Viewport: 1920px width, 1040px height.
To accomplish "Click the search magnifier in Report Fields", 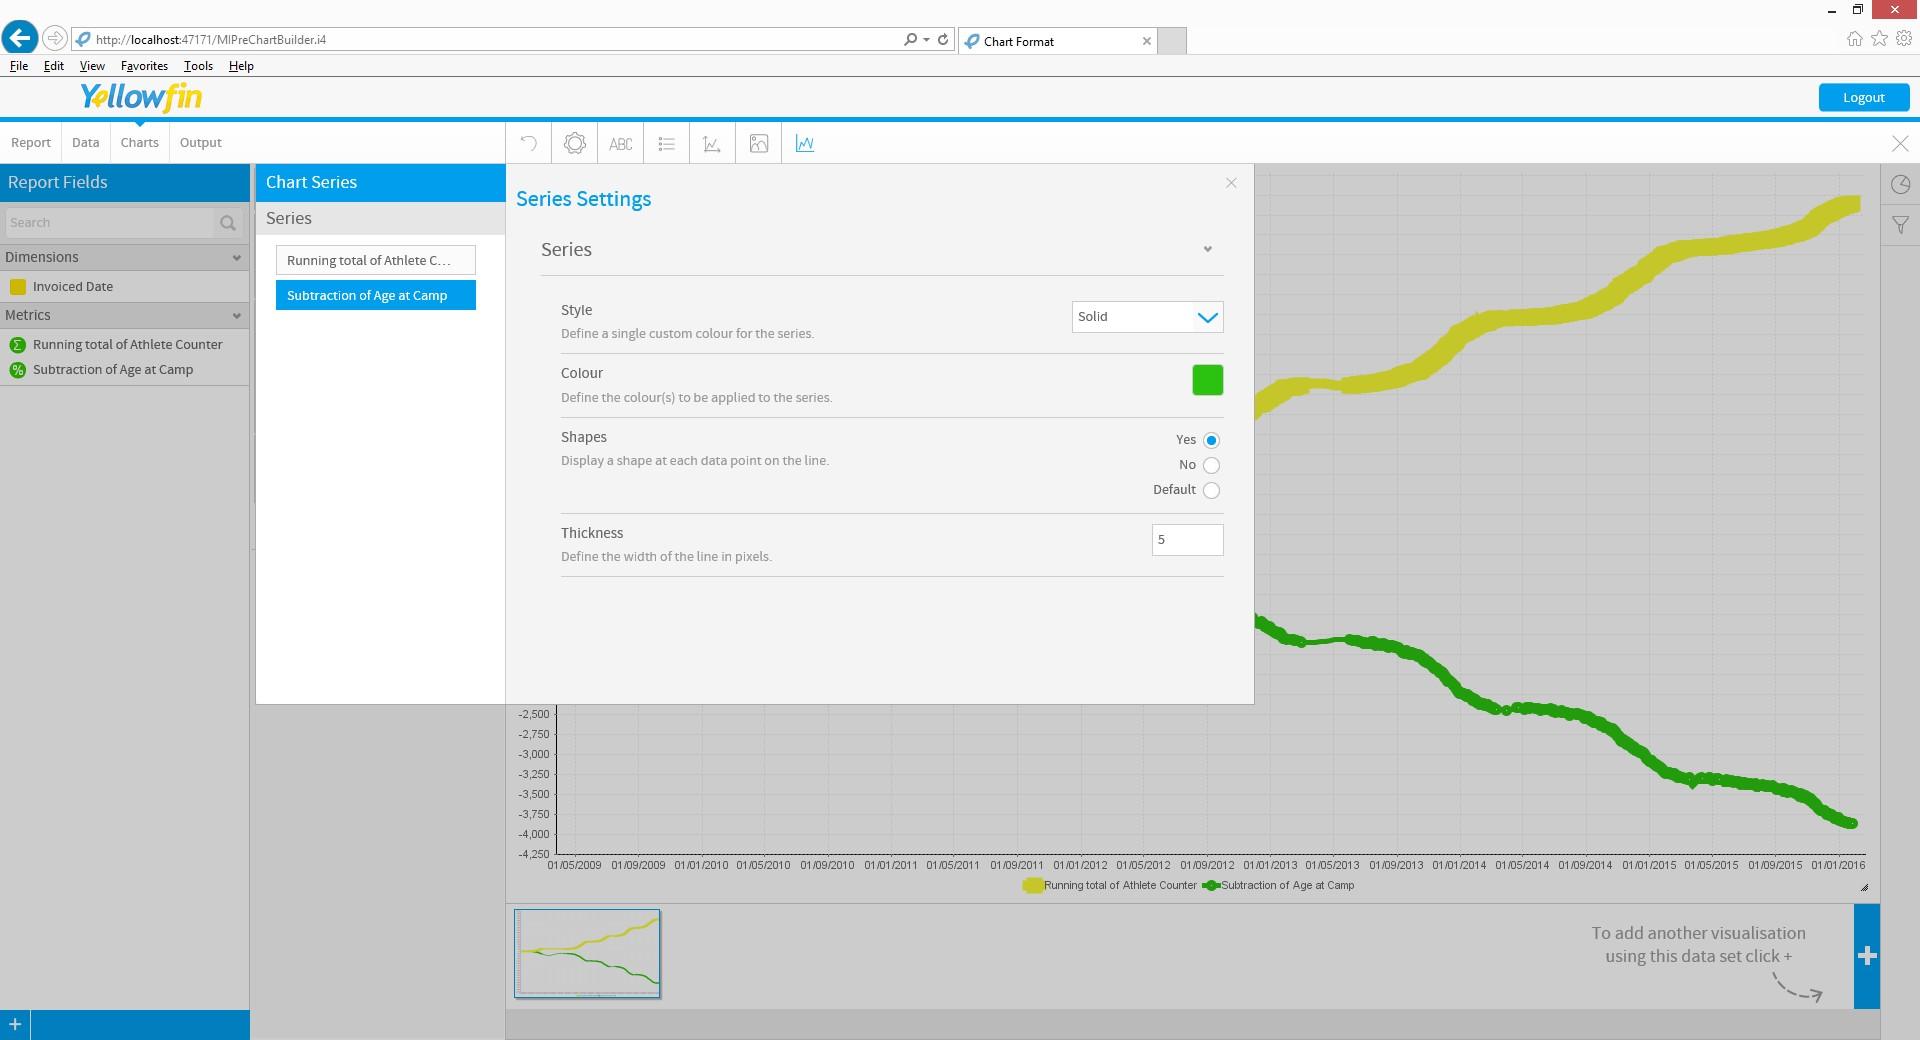I will coord(228,223).
